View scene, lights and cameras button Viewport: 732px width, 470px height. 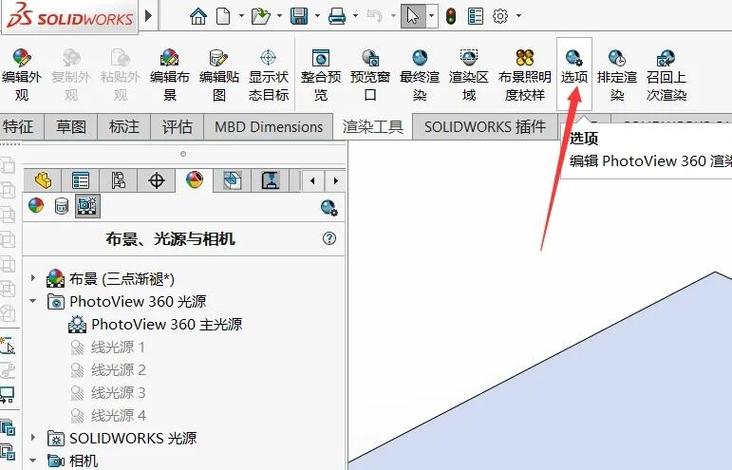click(87, 205)
